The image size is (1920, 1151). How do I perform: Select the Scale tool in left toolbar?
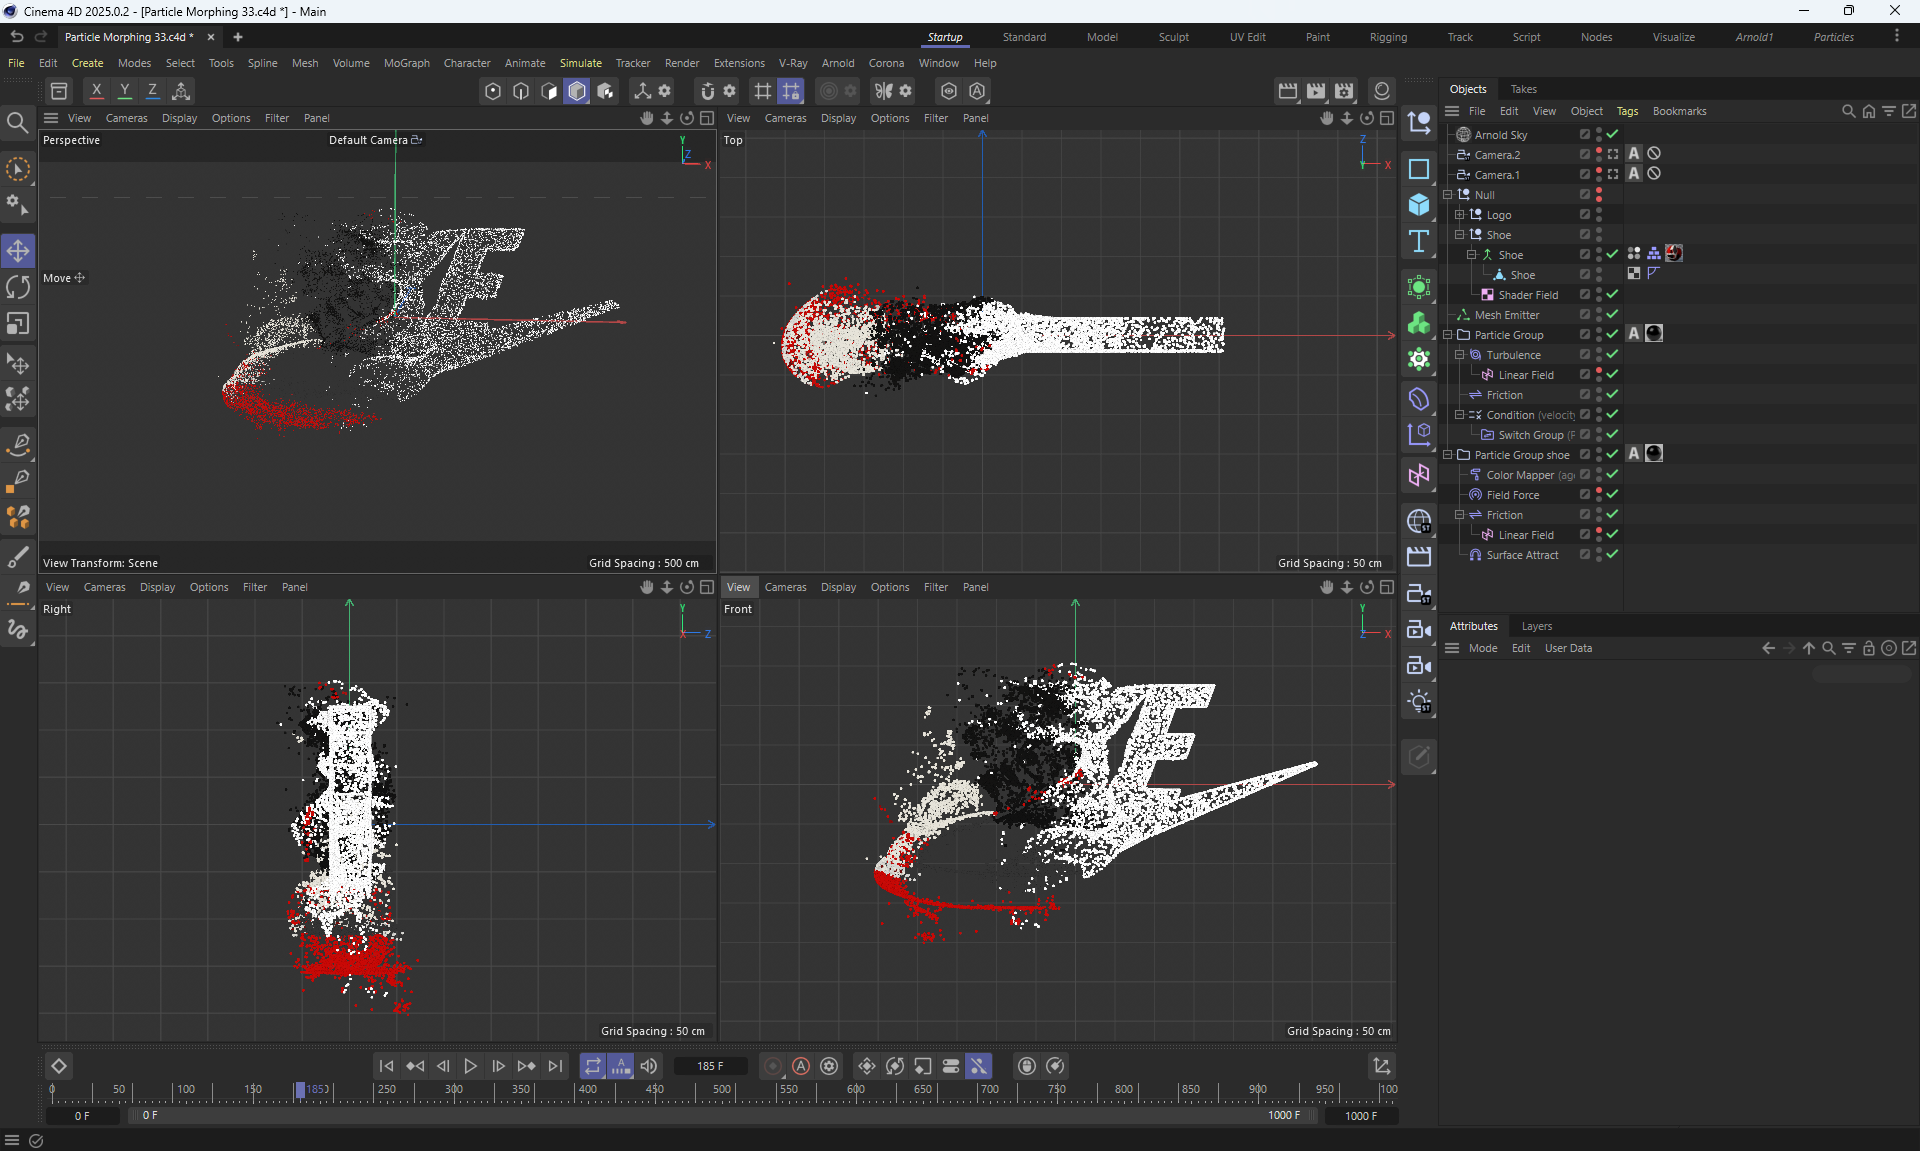point(18,324)
